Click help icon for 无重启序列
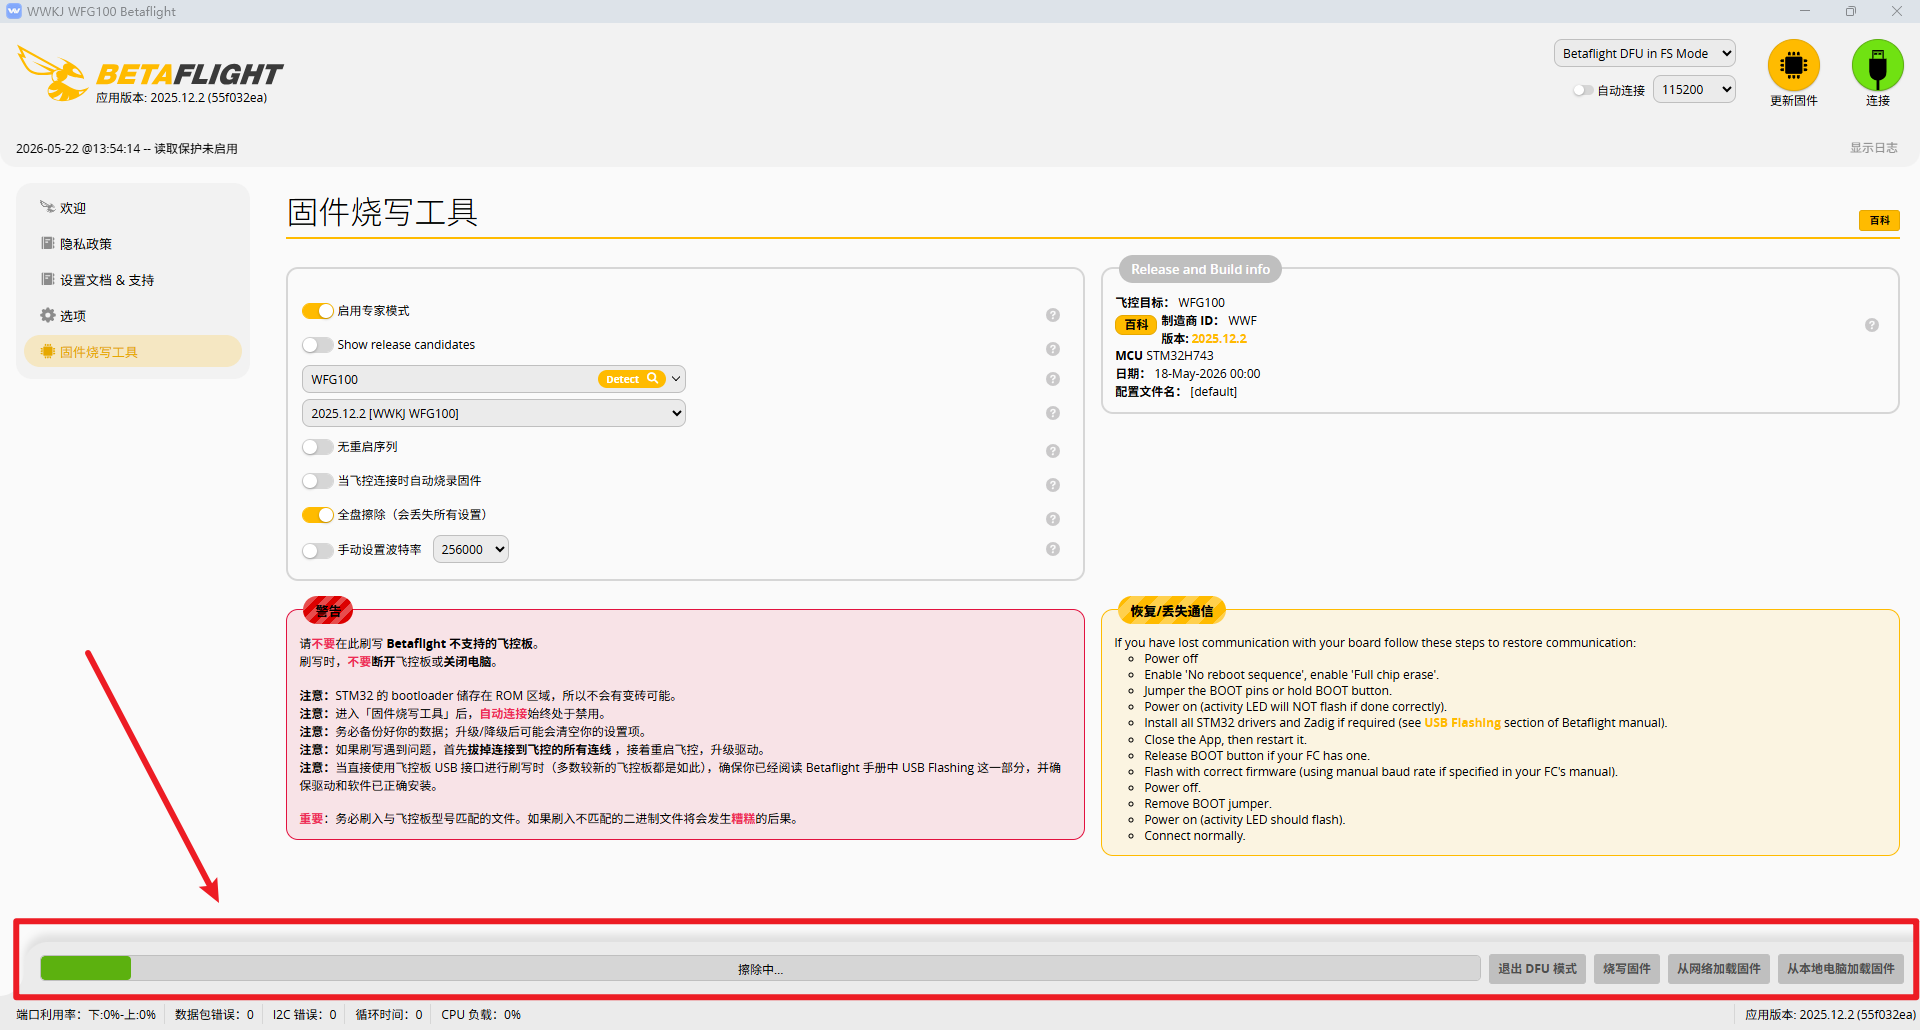Viewport: 1920px width, 1030px height. point(1053,451)
